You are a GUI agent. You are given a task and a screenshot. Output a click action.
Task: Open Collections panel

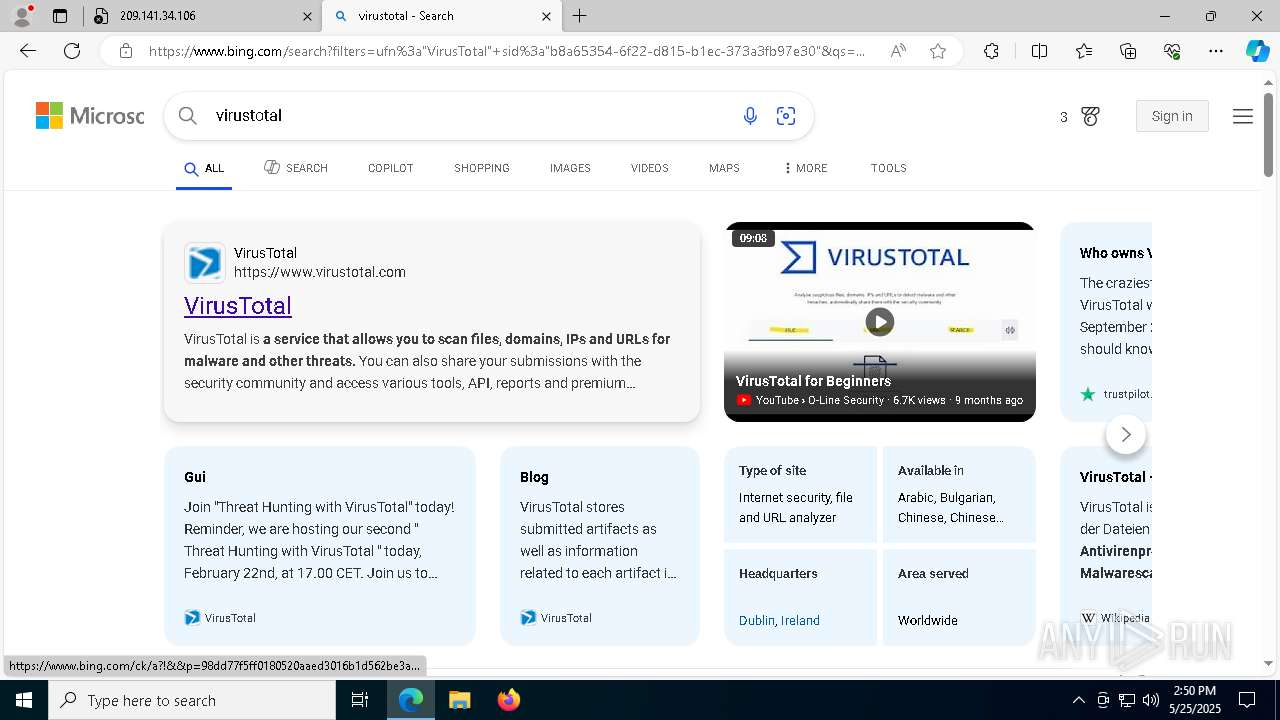pos(1128,51)
